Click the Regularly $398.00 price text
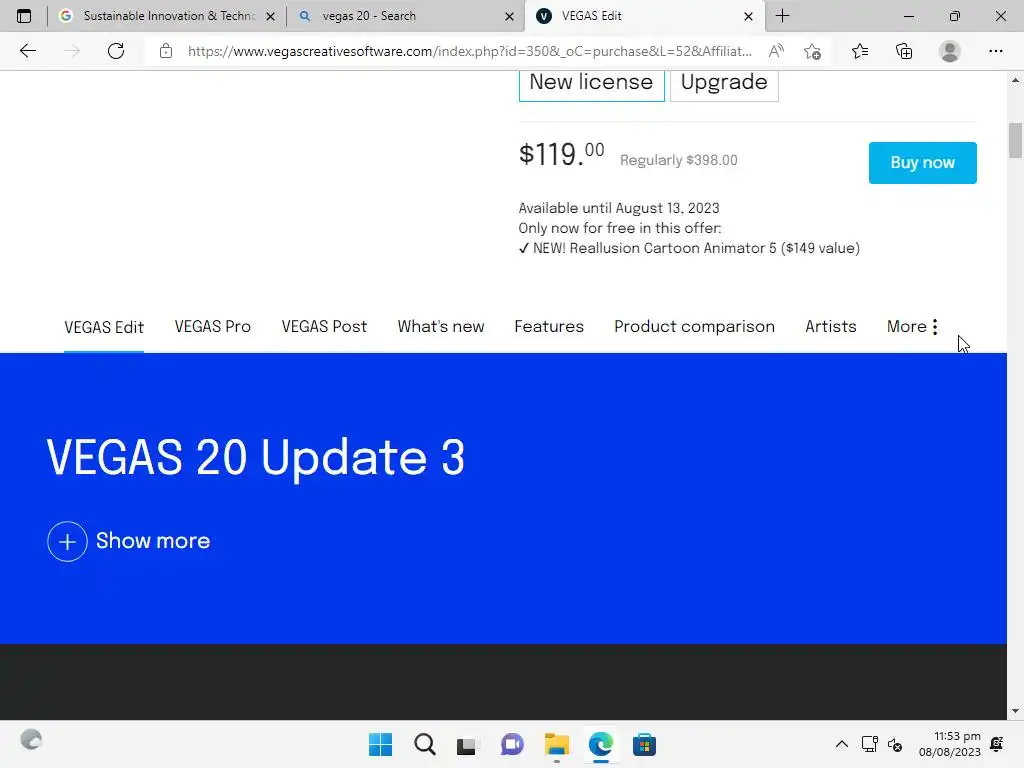The width and height of the screenshot is (1024, 768). pos(679,161)
